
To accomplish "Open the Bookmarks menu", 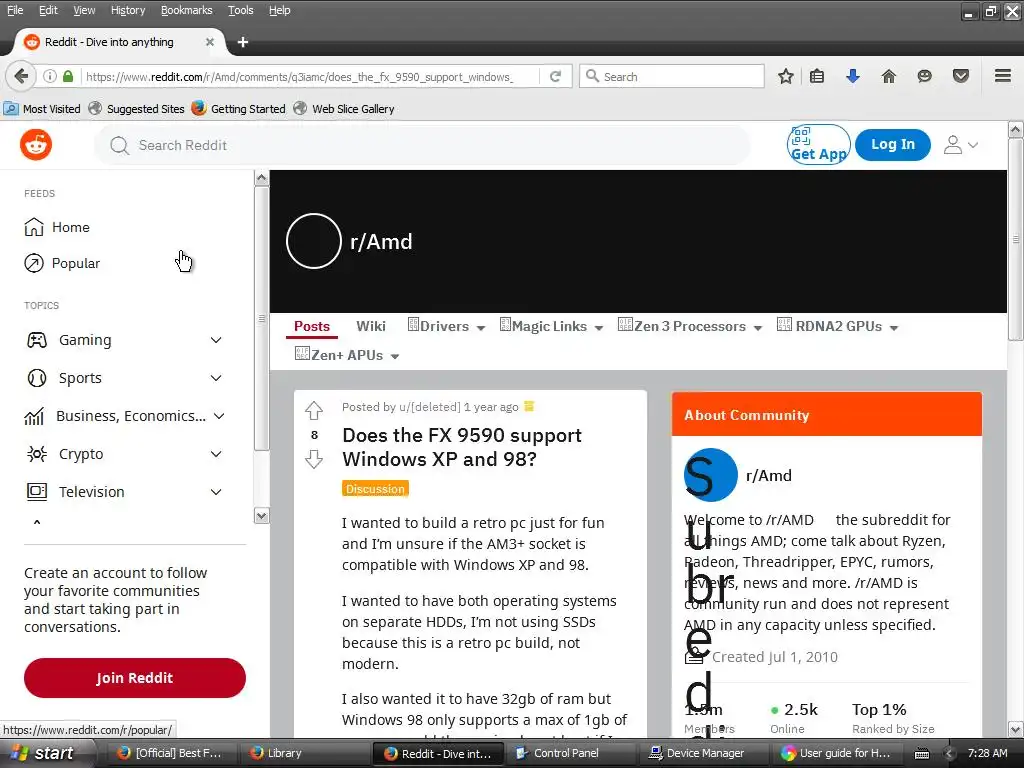I will pos(186,10).
